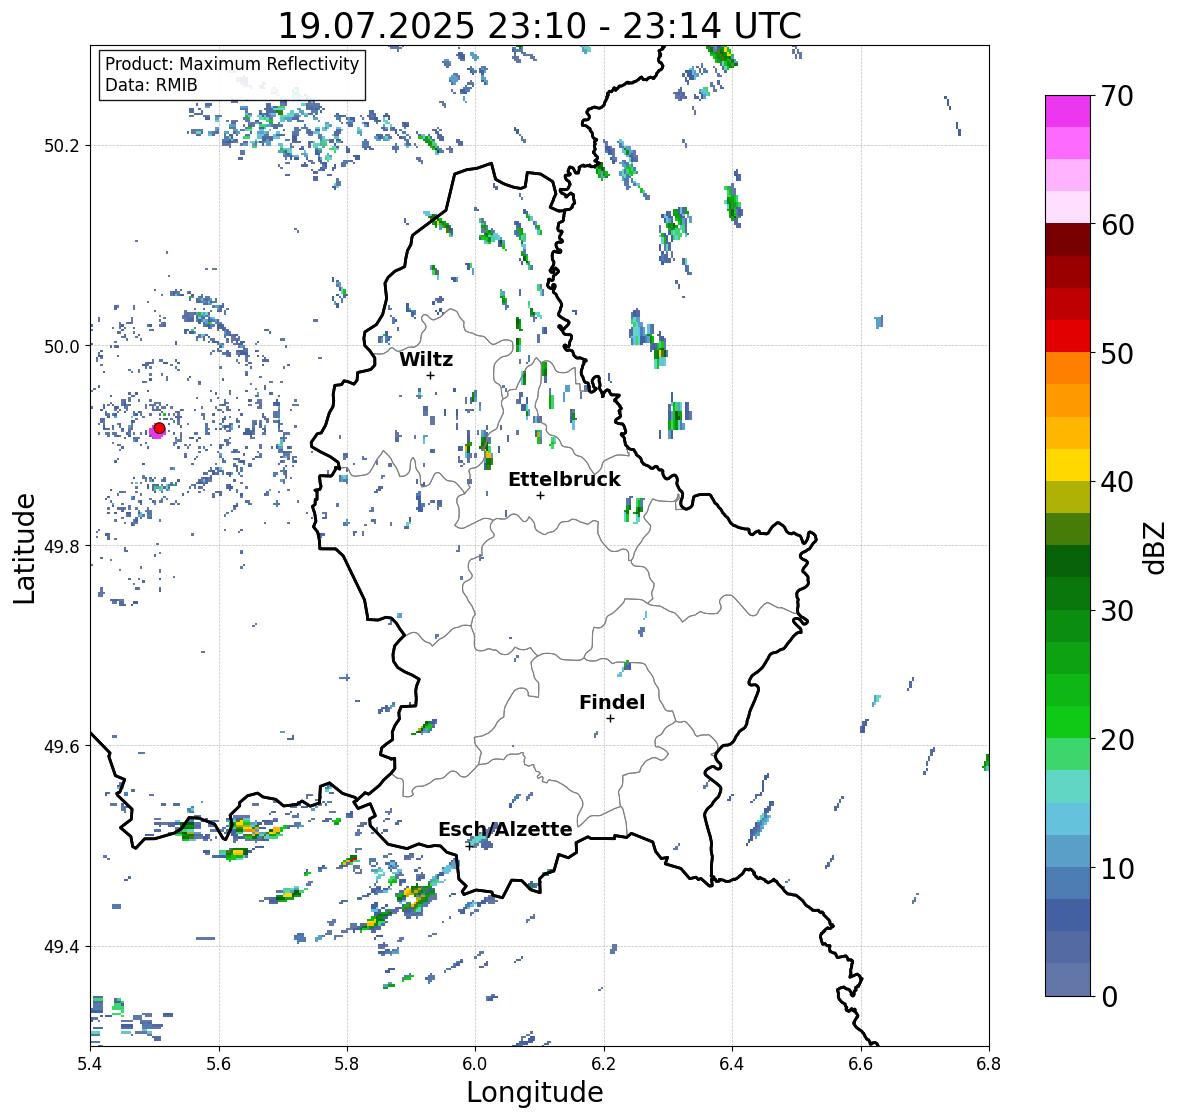The height and width of the screenshot is (1117, 1179).
Task: Click the bright red 50 dBZ colorbar swatch
Action: click(x=1068, y=336)
